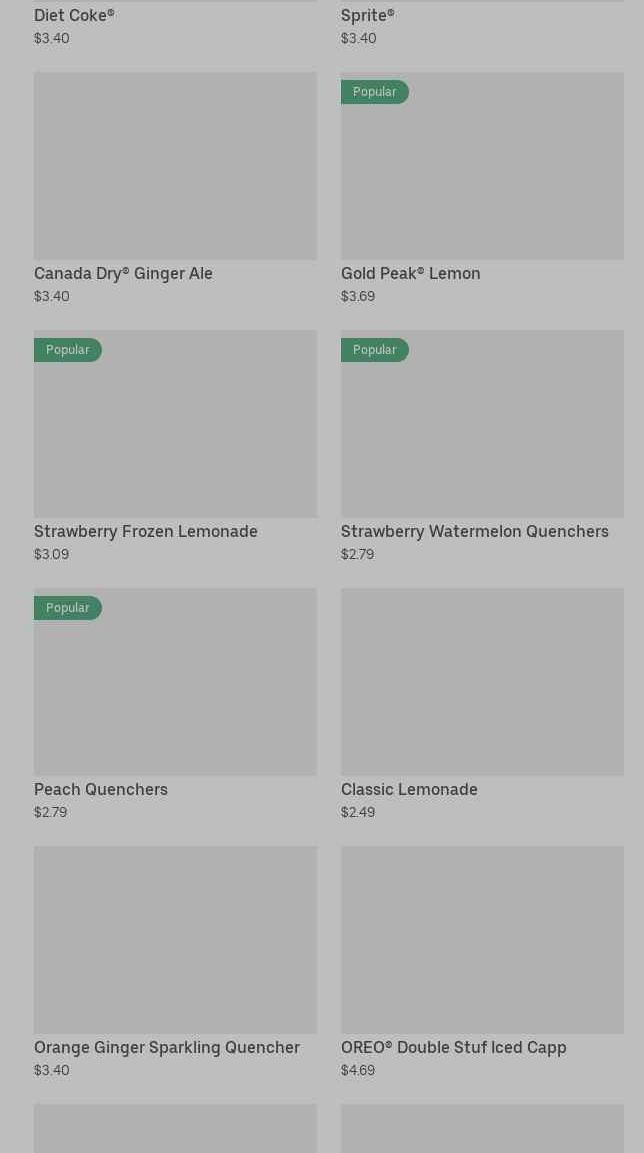Click the Strawberry Frozen Lemonade title
This screenshot has height=1153, width=644.
pos(146,532)
